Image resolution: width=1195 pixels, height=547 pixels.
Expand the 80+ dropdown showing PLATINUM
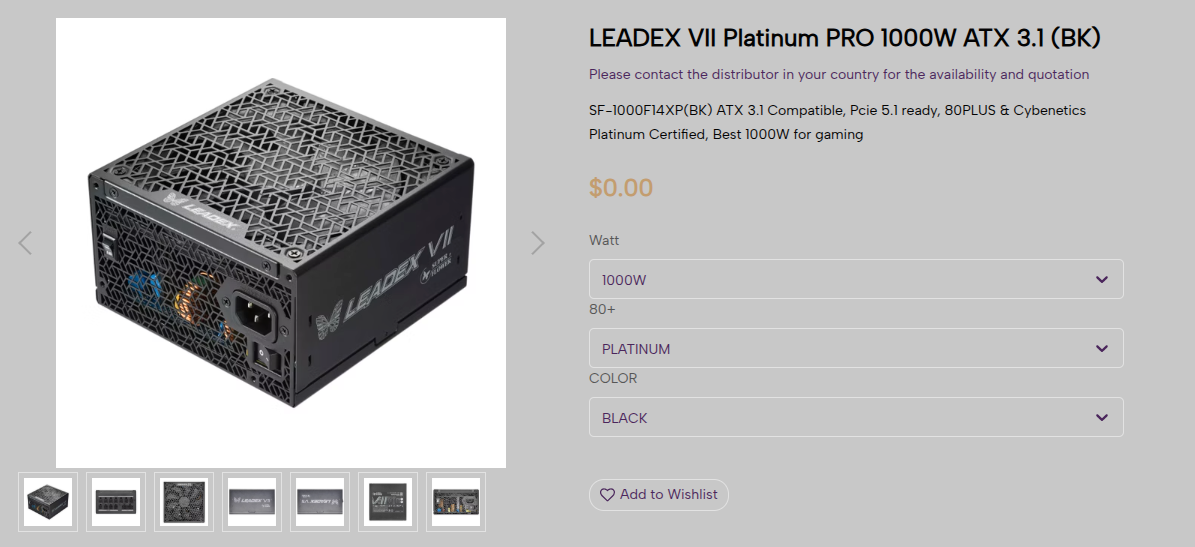pos(855,348)
